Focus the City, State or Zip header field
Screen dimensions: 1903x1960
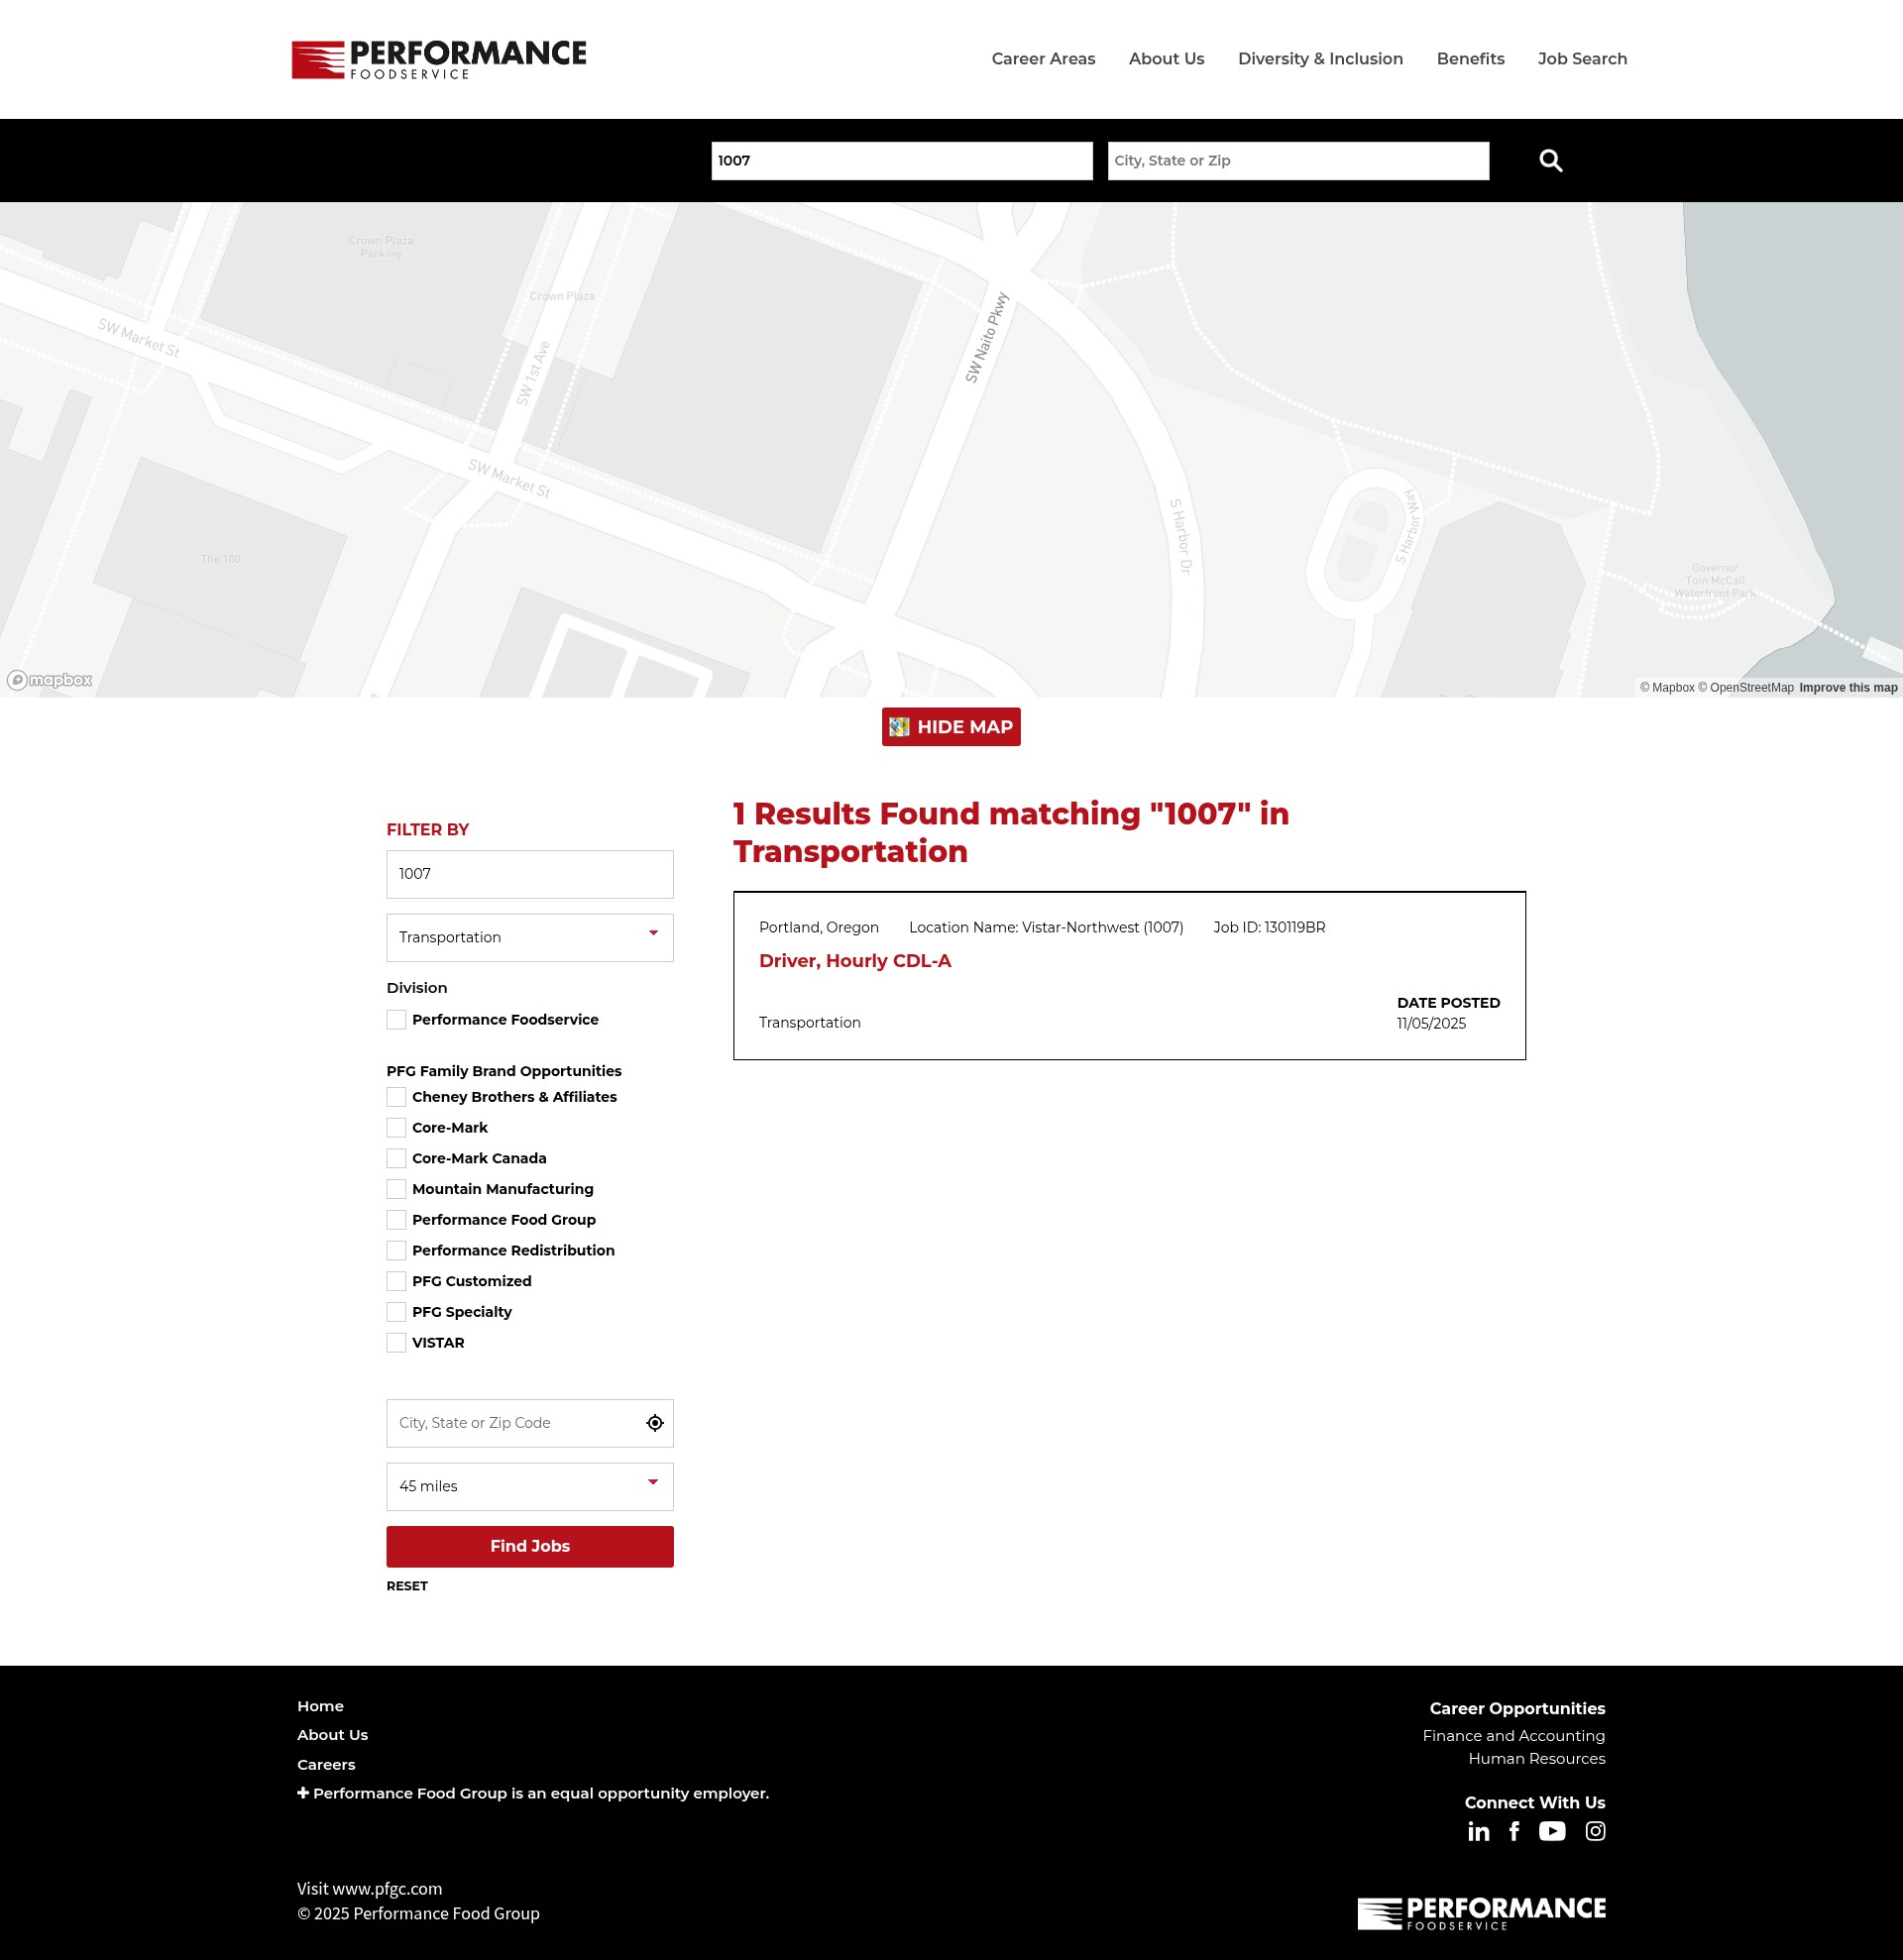(1298, 161)
